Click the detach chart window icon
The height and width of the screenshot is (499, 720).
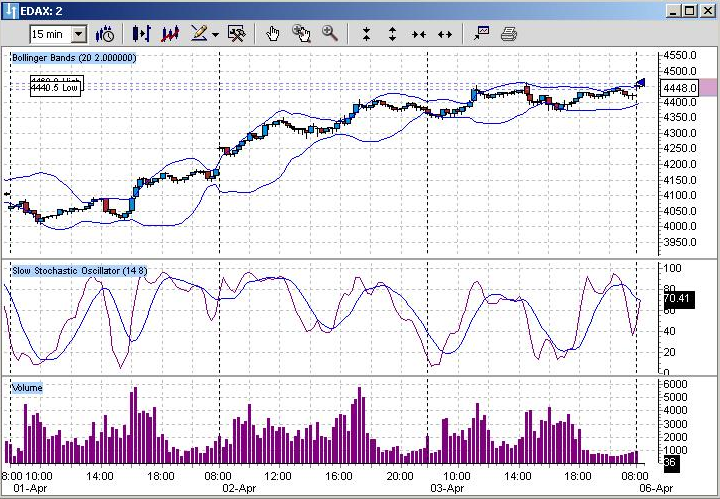481,34
